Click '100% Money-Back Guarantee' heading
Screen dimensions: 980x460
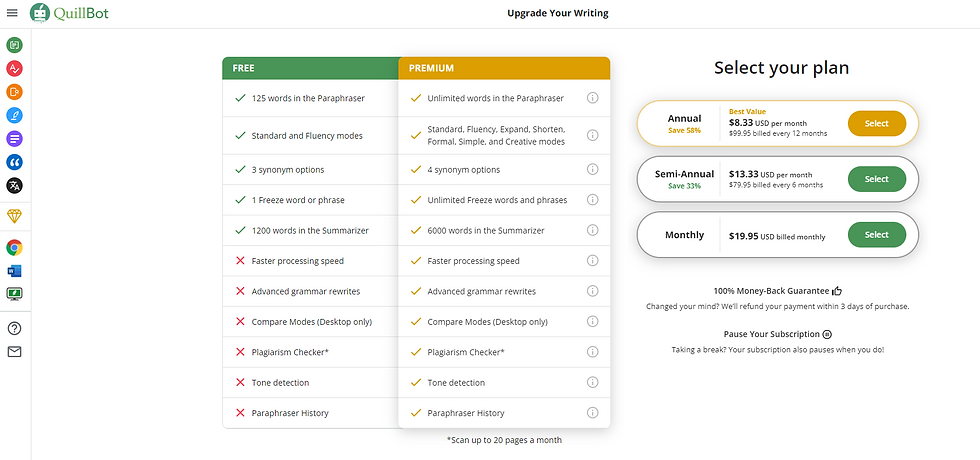coord(771,291)
